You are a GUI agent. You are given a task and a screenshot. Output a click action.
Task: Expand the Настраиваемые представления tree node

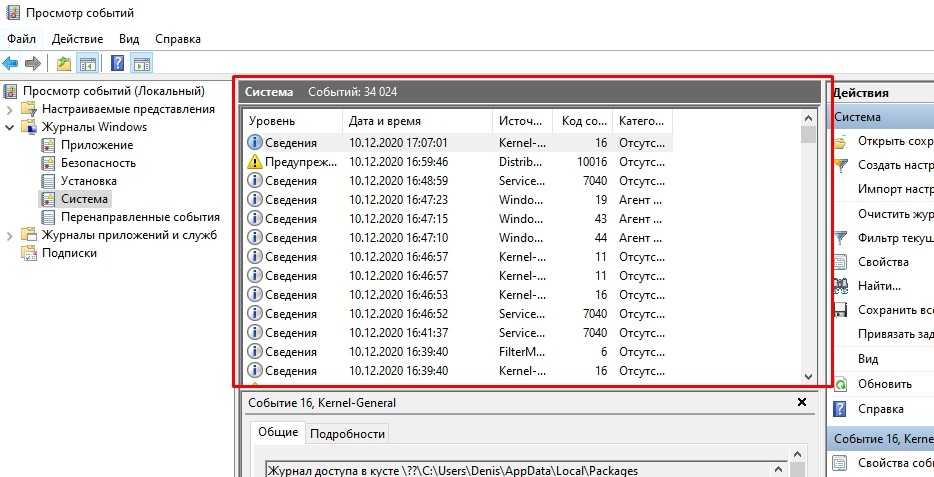10,109
